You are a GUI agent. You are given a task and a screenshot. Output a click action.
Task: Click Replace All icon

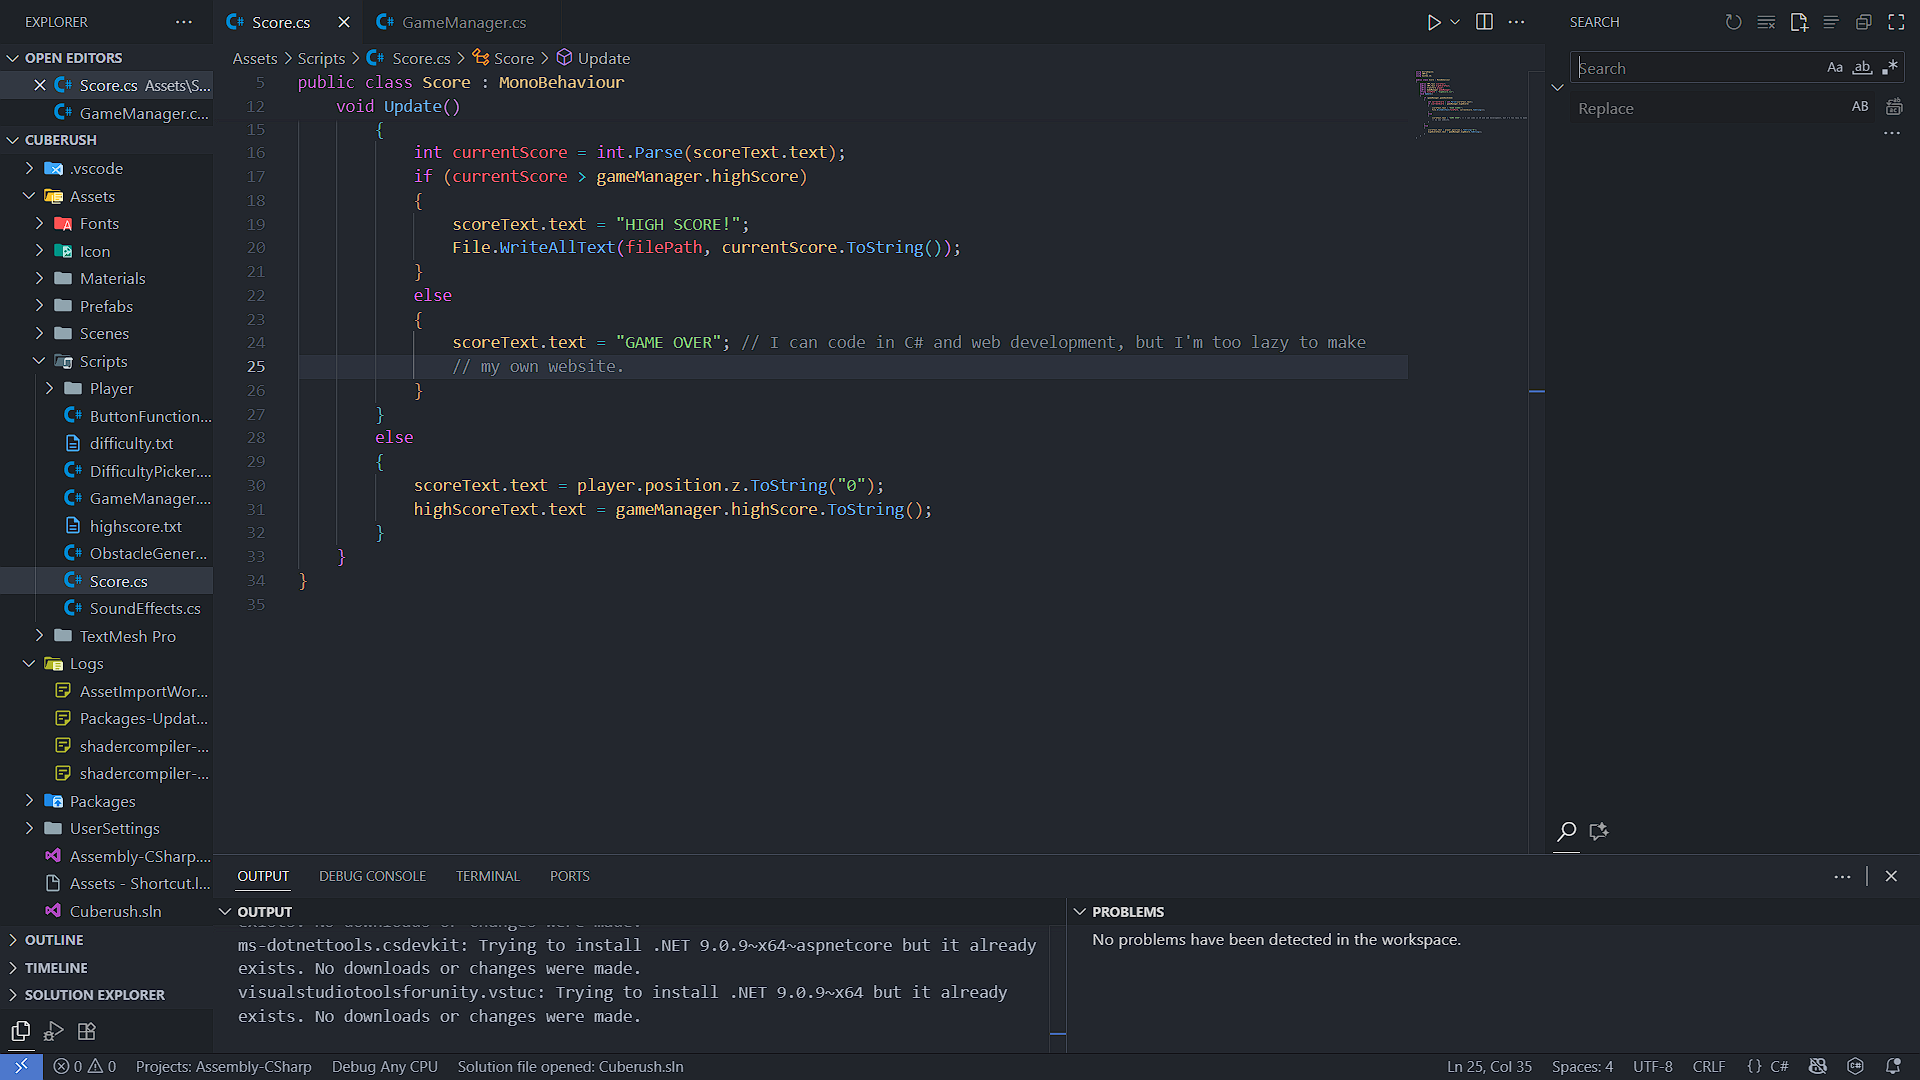[x=1894, y=107]
